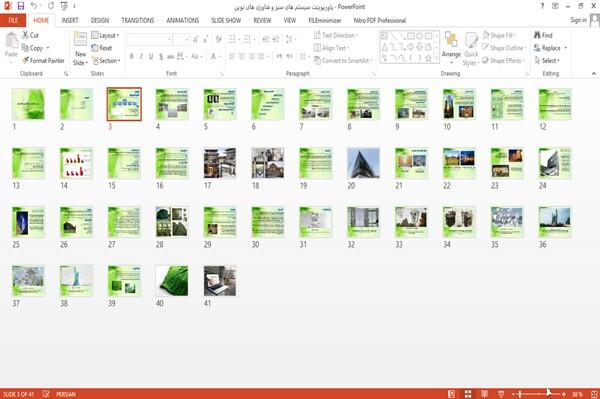
Task: Switch to the TRANSITIONS tab
Action: pos(138,20)
